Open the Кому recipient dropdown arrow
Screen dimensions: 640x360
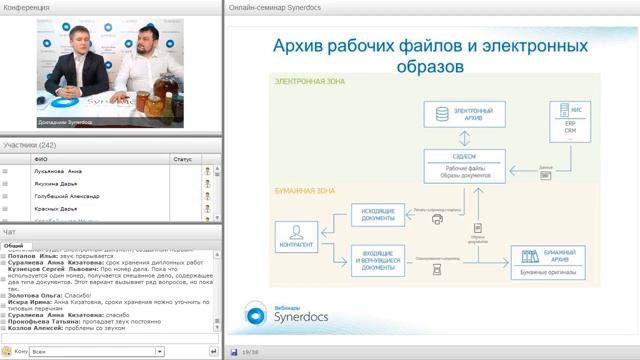click(160, 351)
